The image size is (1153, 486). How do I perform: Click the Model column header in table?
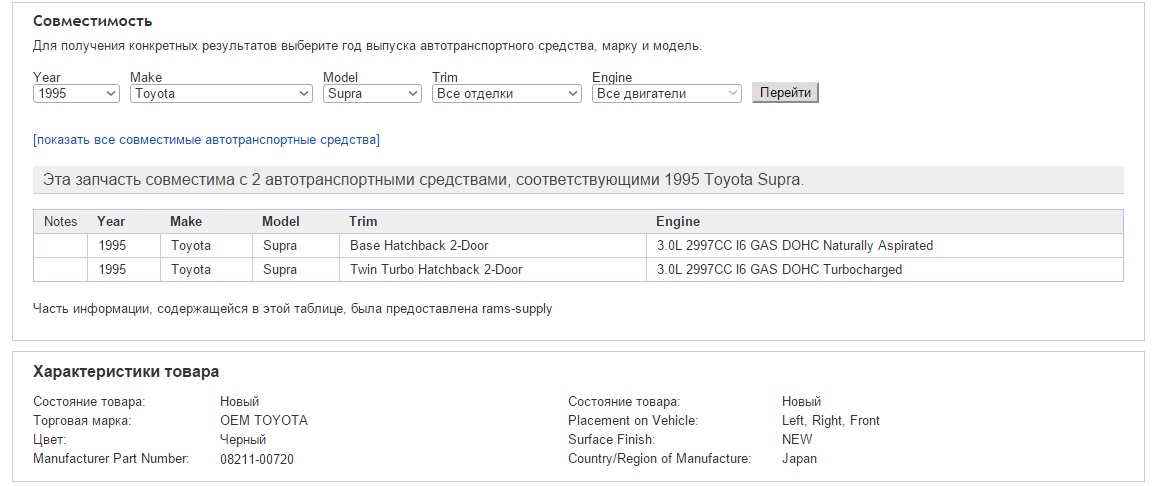click(281, 221)
